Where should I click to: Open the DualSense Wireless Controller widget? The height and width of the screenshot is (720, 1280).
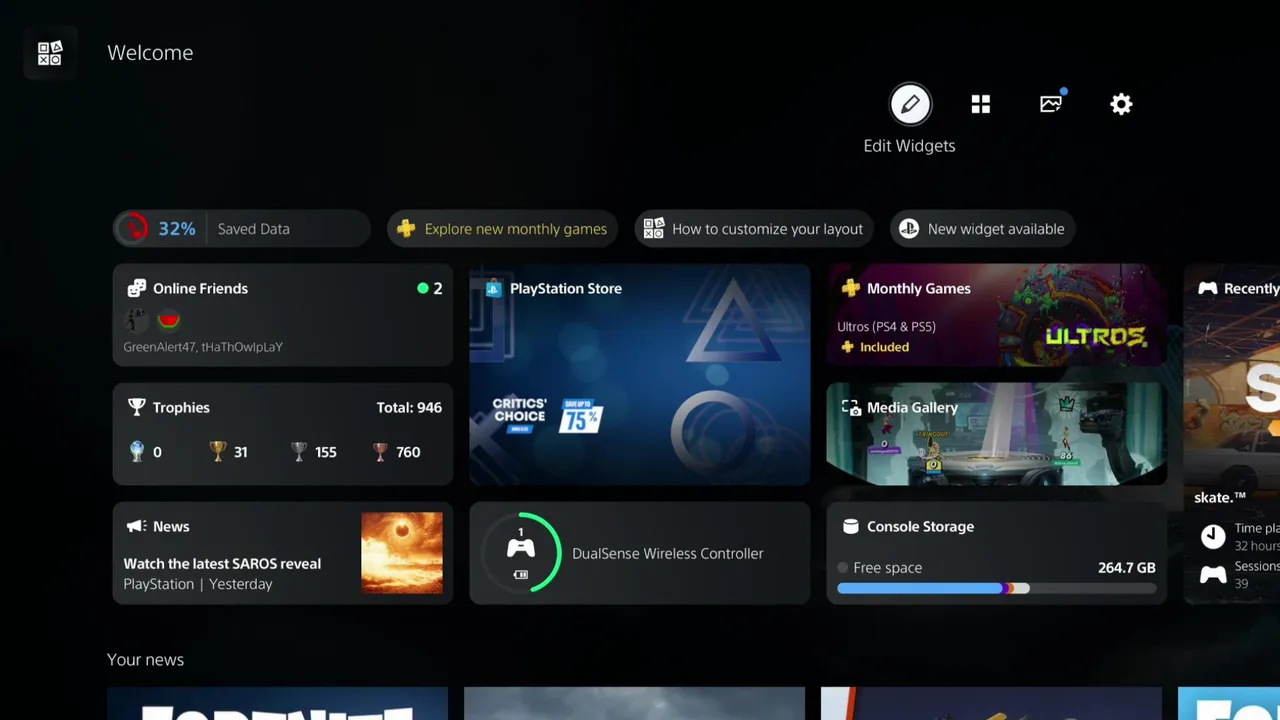640,553
